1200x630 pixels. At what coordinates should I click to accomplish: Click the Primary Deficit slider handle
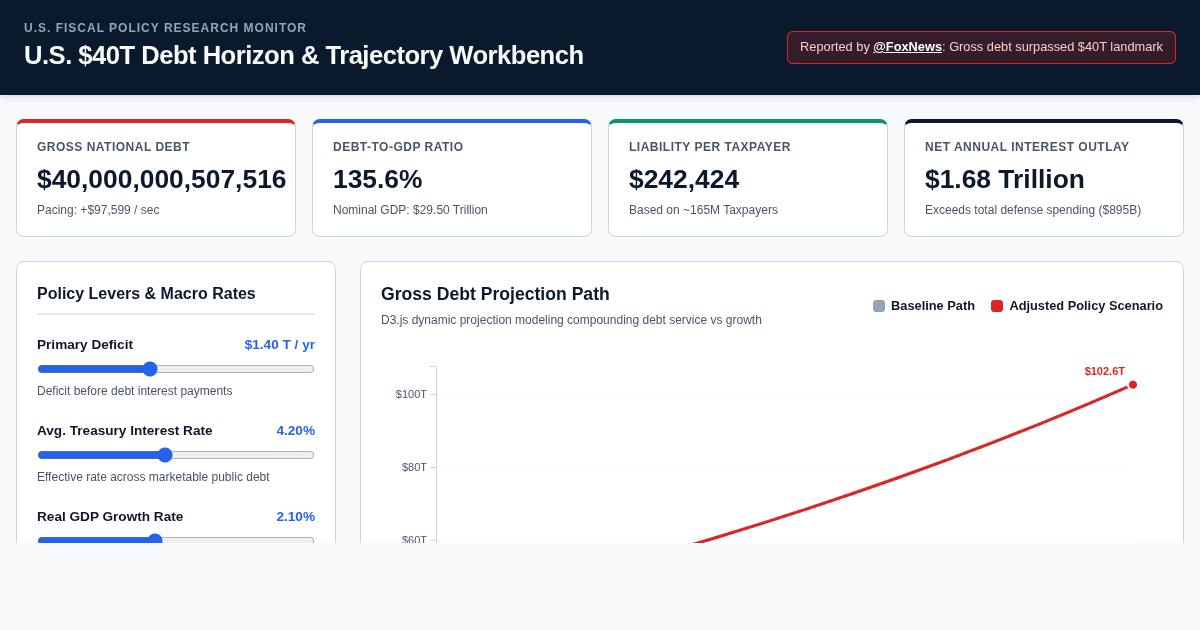point(150,369)
